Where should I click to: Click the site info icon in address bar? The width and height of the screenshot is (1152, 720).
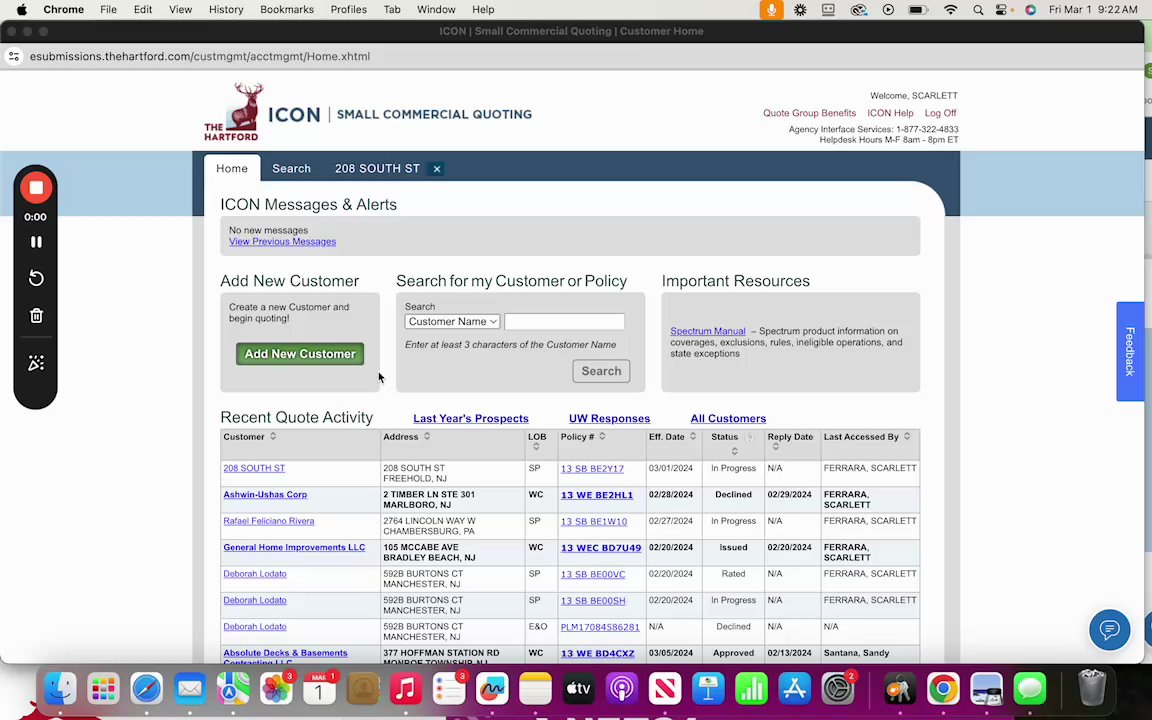(x=14, y=56)
